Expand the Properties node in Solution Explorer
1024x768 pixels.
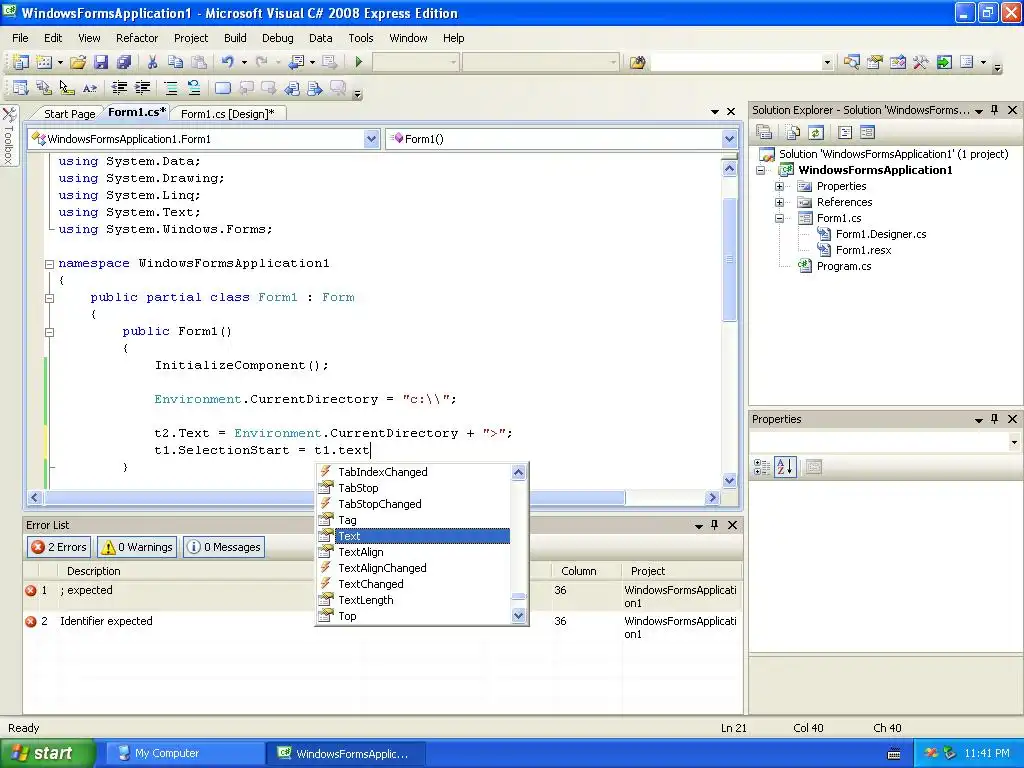[x=779, y=186]
